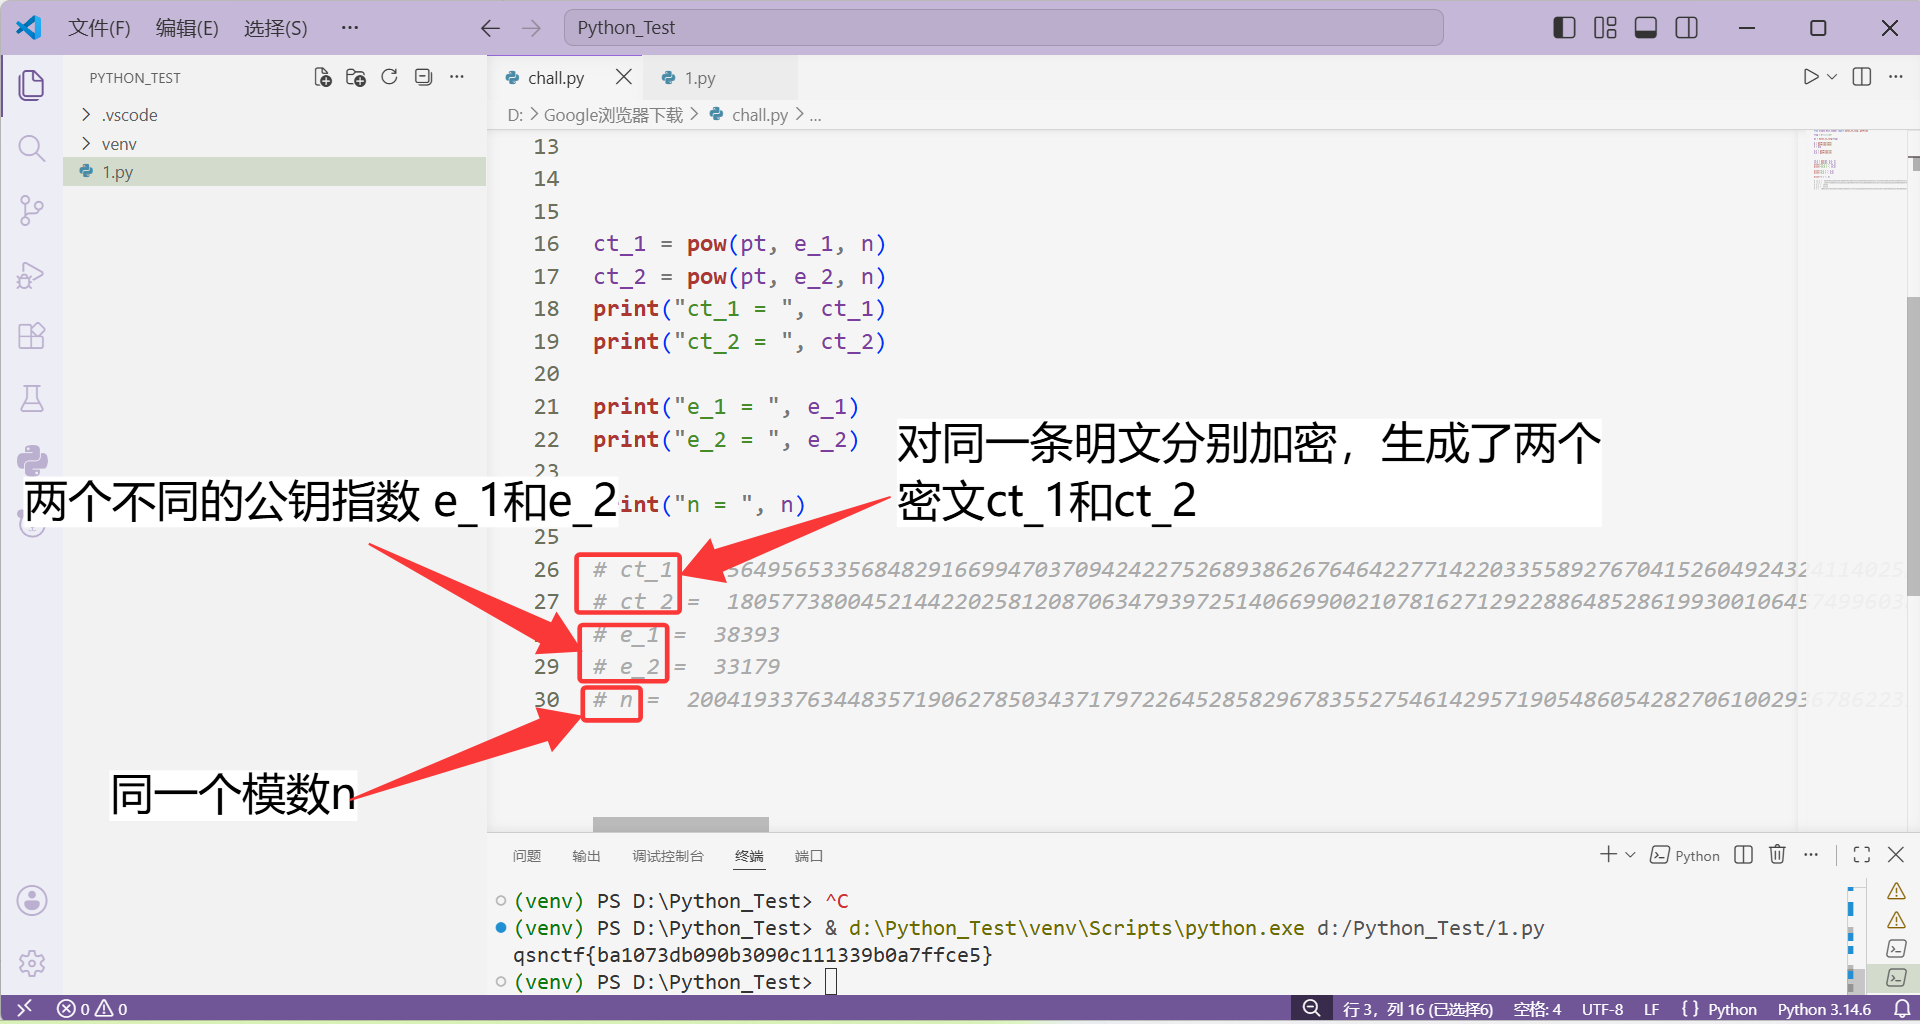This screenshot has width=1920, height=1024.
Task: Toggle the primary side bar
Action: click(x=1564, y=28)
